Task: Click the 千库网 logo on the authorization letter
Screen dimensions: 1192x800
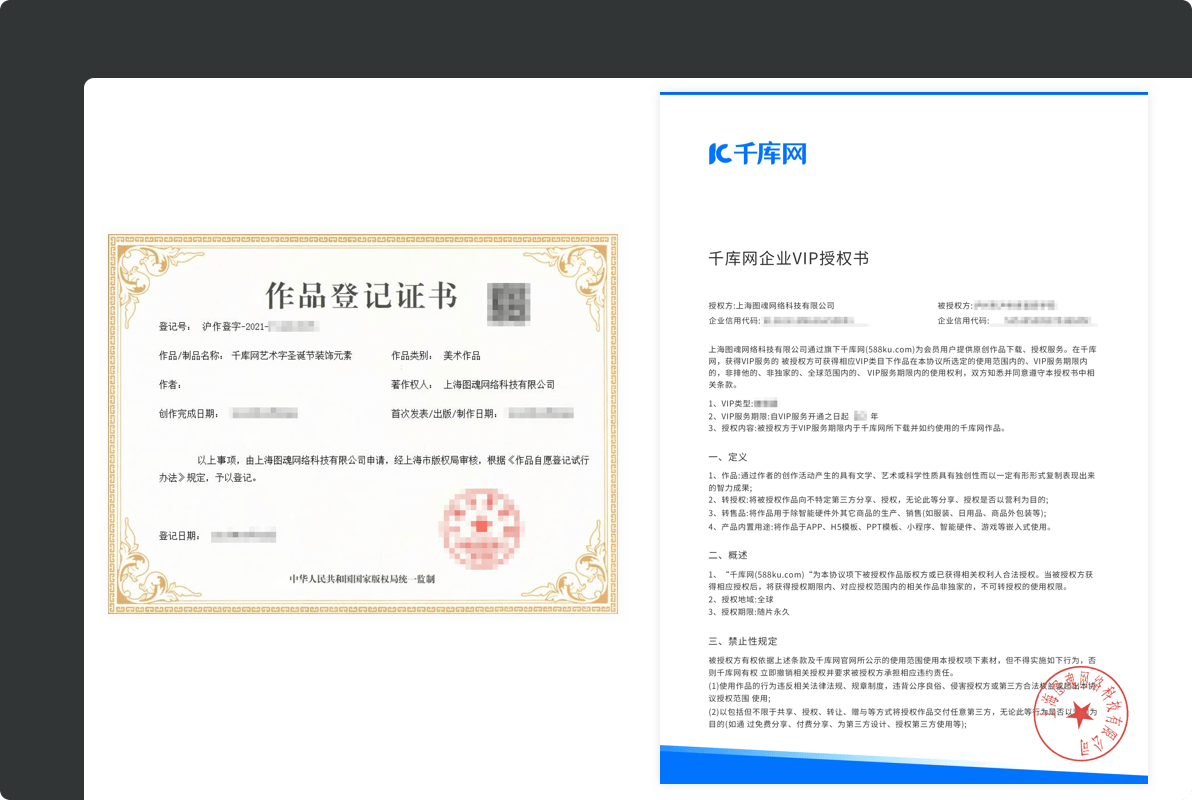Action: click(x=757, y=154)
